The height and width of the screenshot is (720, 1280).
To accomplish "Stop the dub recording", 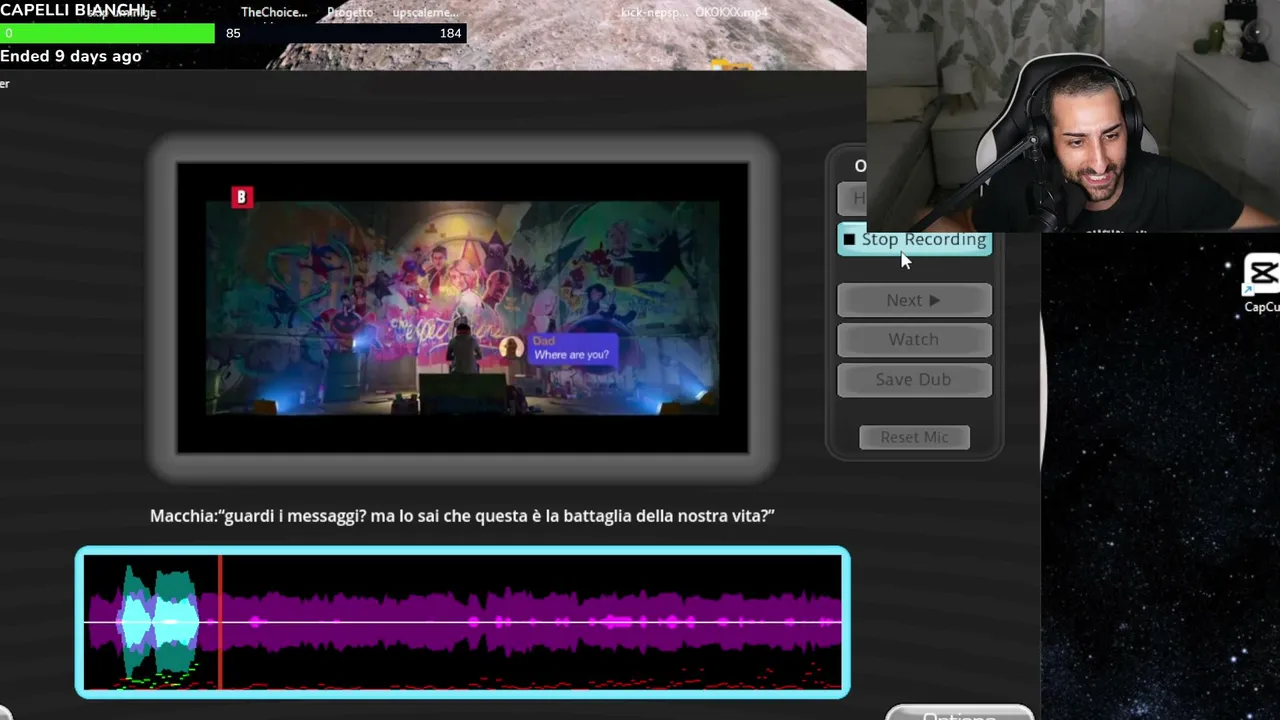I will 914,240.
